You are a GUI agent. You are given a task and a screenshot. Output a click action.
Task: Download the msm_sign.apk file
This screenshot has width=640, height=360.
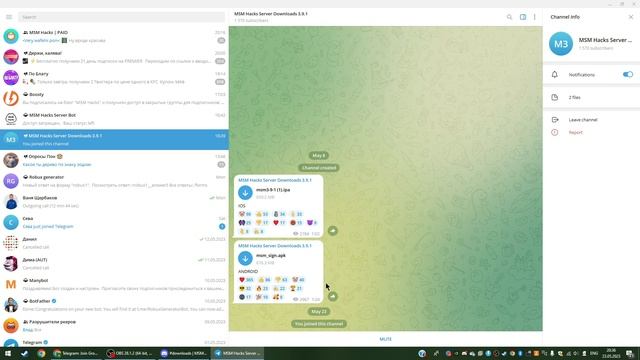coord(245,258)
